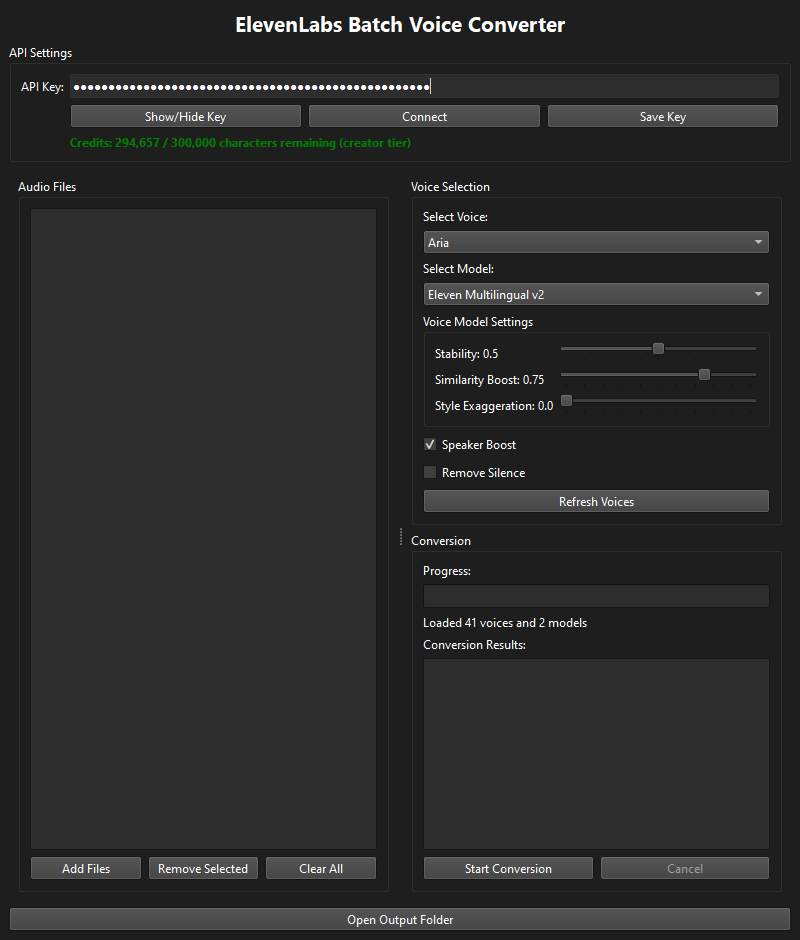Click the Similarity Boost slider handle
This screenshot has height=940, width=800.
click(704, 375)
